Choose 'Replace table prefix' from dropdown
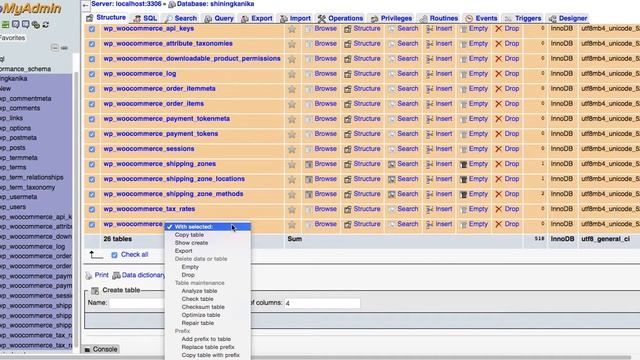640x360 pixels. (208, 347)
